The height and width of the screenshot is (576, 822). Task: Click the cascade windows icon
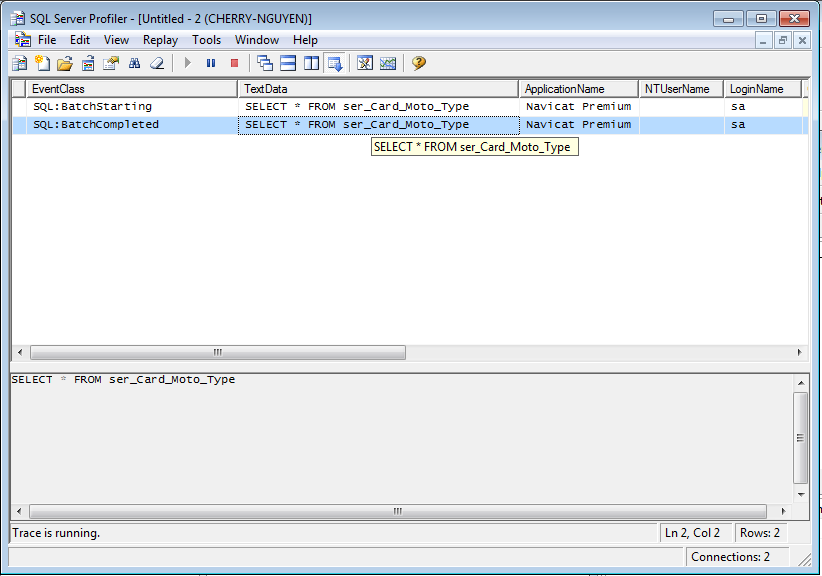[x=264, y=63]
